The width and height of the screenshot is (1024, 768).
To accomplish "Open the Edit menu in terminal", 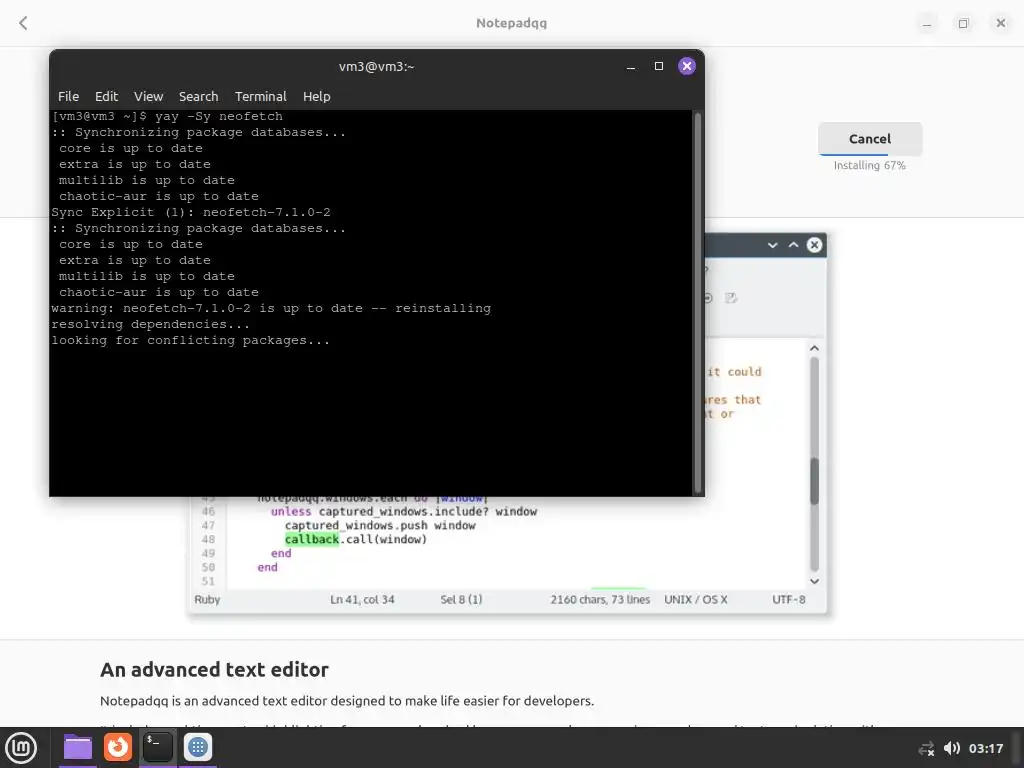I will (x=106, y=97).
